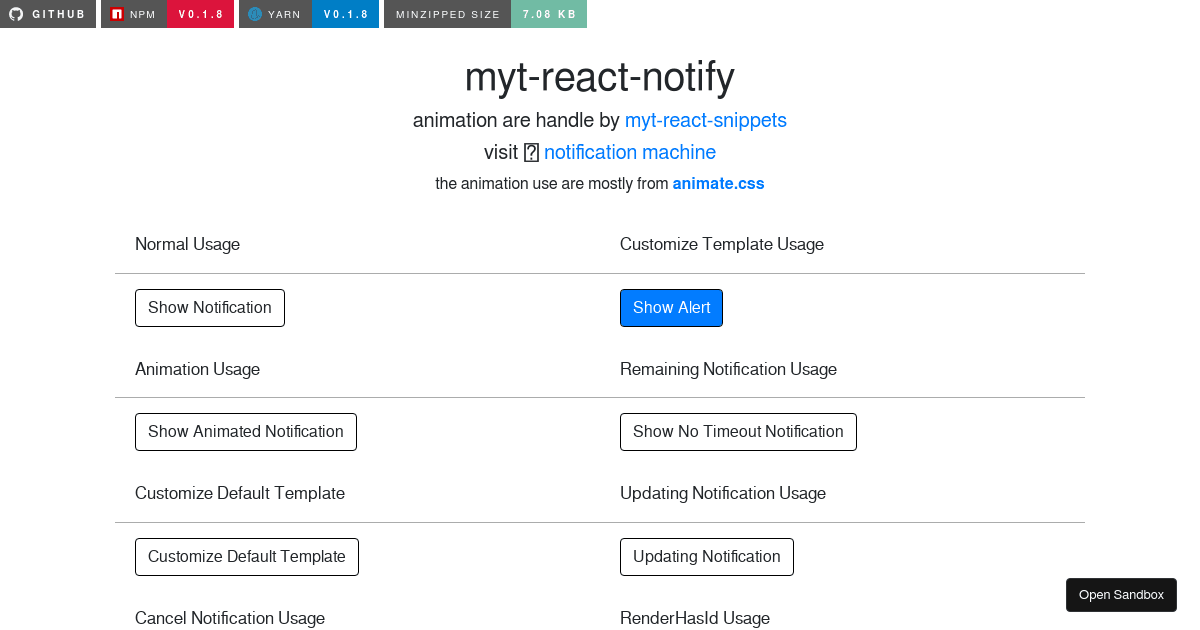Screen dimensions: 1200x630
Task: Visit the notification machine link
Action: [x=629, y=152]
